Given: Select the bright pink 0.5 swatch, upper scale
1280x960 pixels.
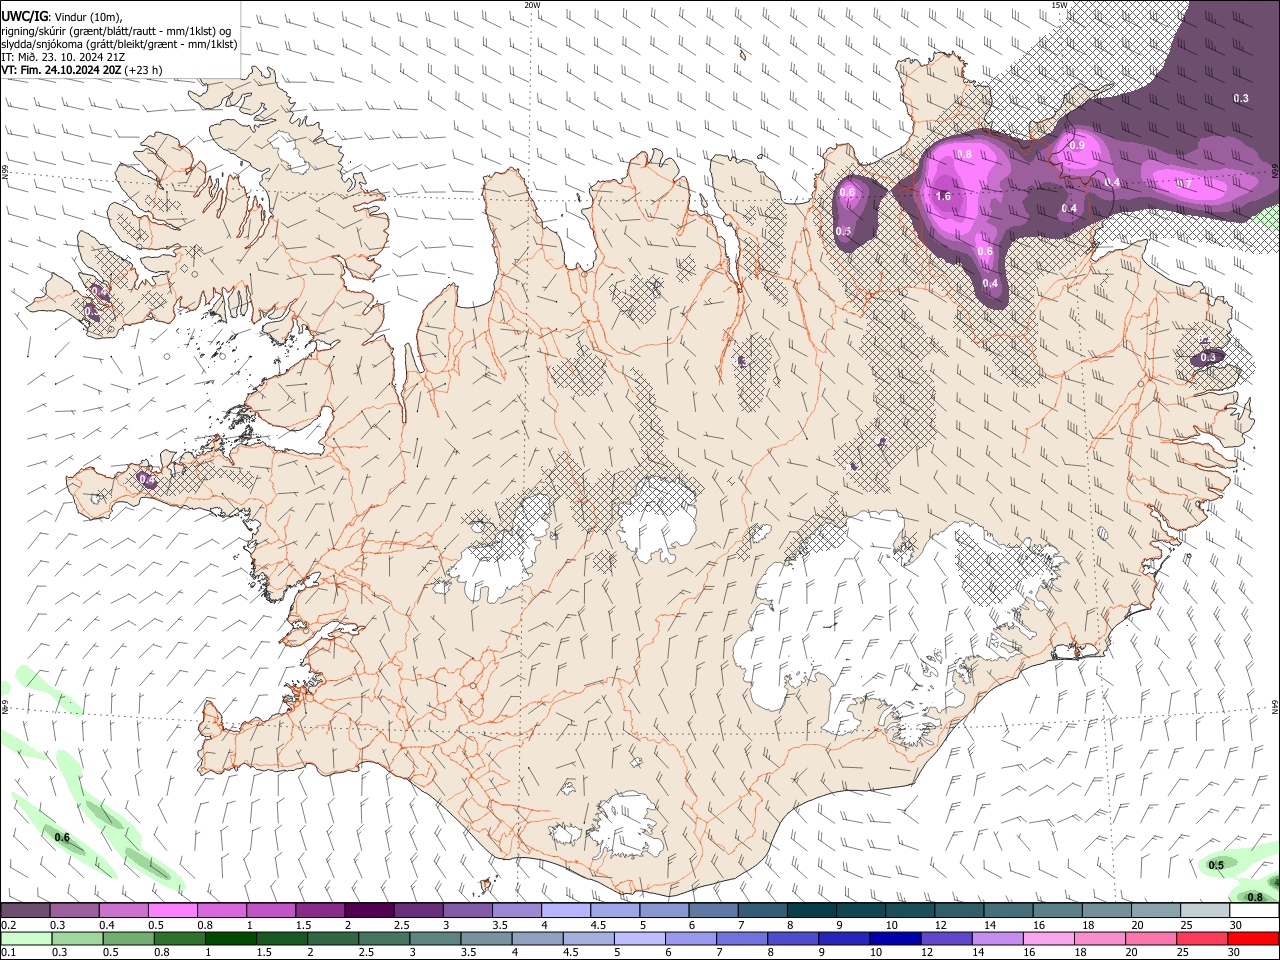Looking at the screenshot, I should pos(173,911).
